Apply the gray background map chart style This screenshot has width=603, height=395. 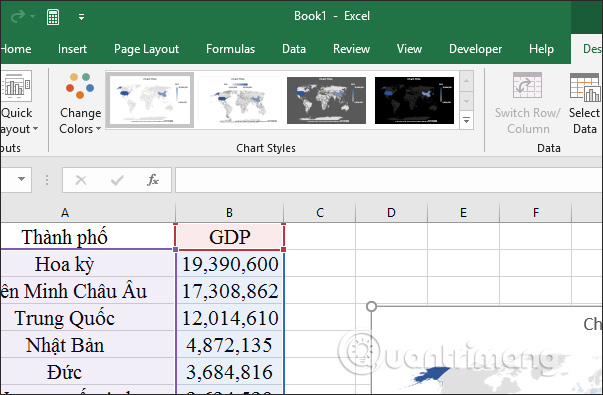click(x=326, y=100)
